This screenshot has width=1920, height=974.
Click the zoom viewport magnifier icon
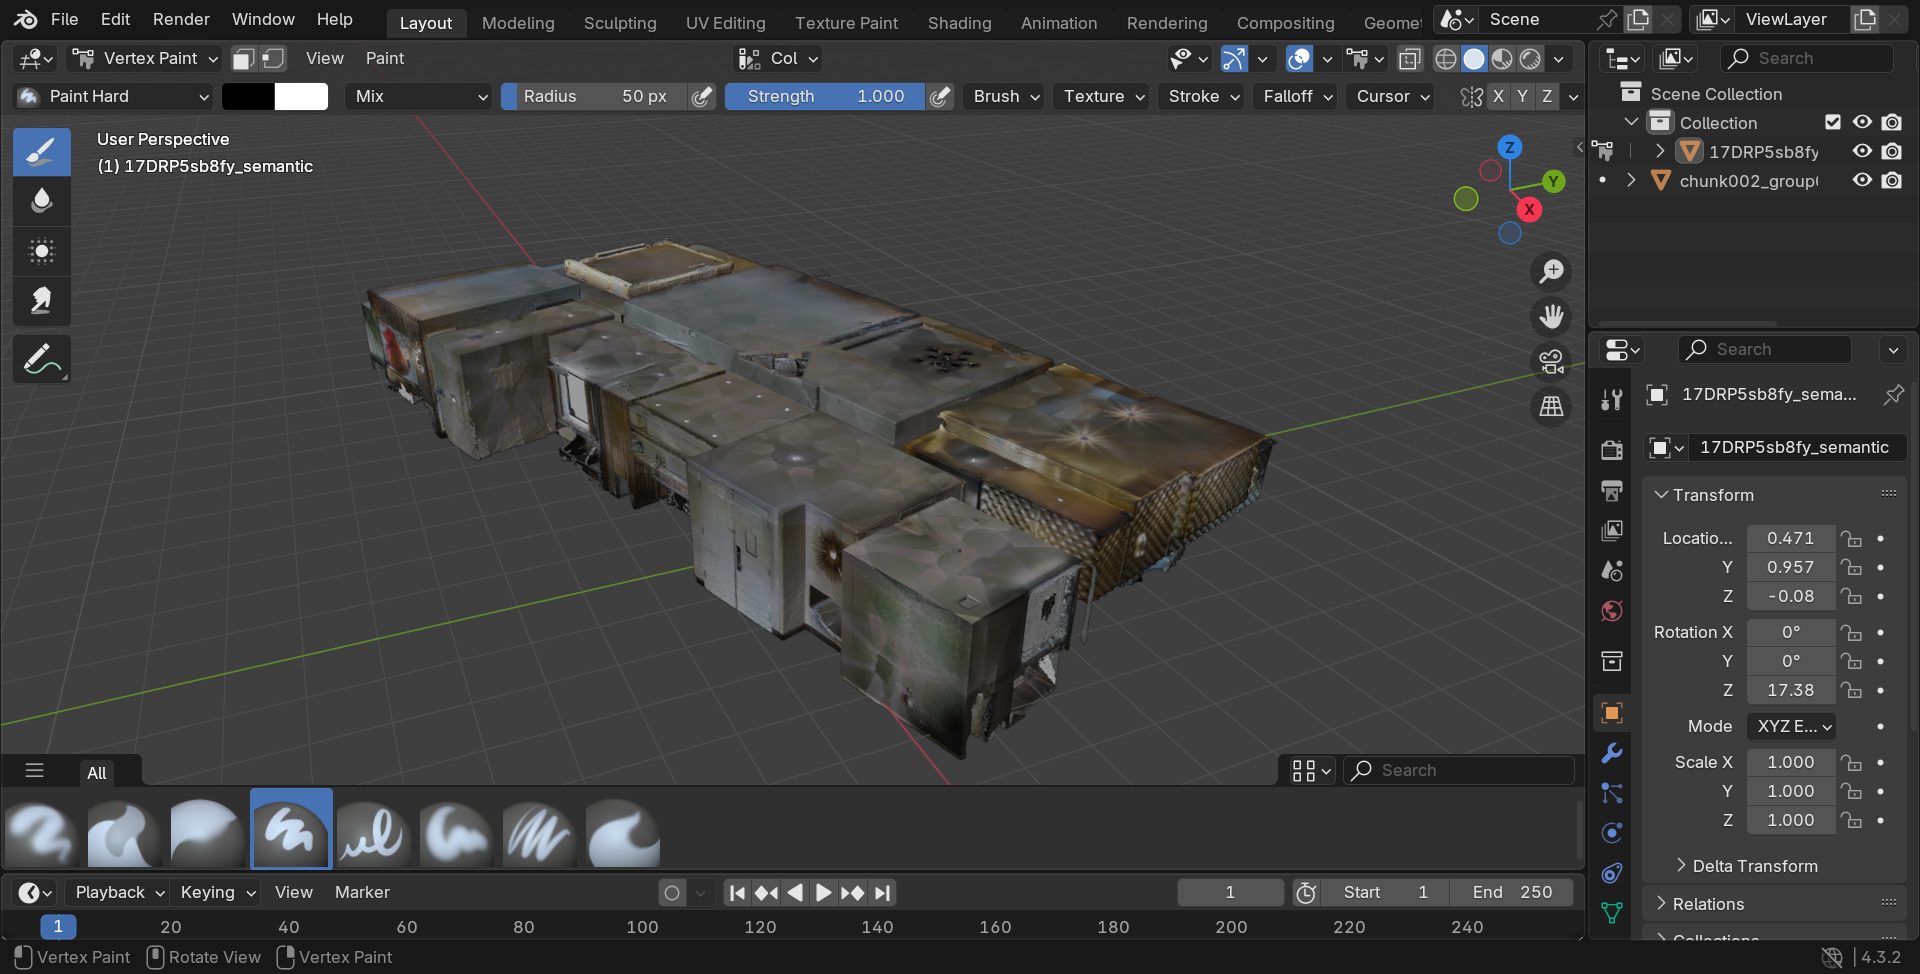pos(1551,272)
